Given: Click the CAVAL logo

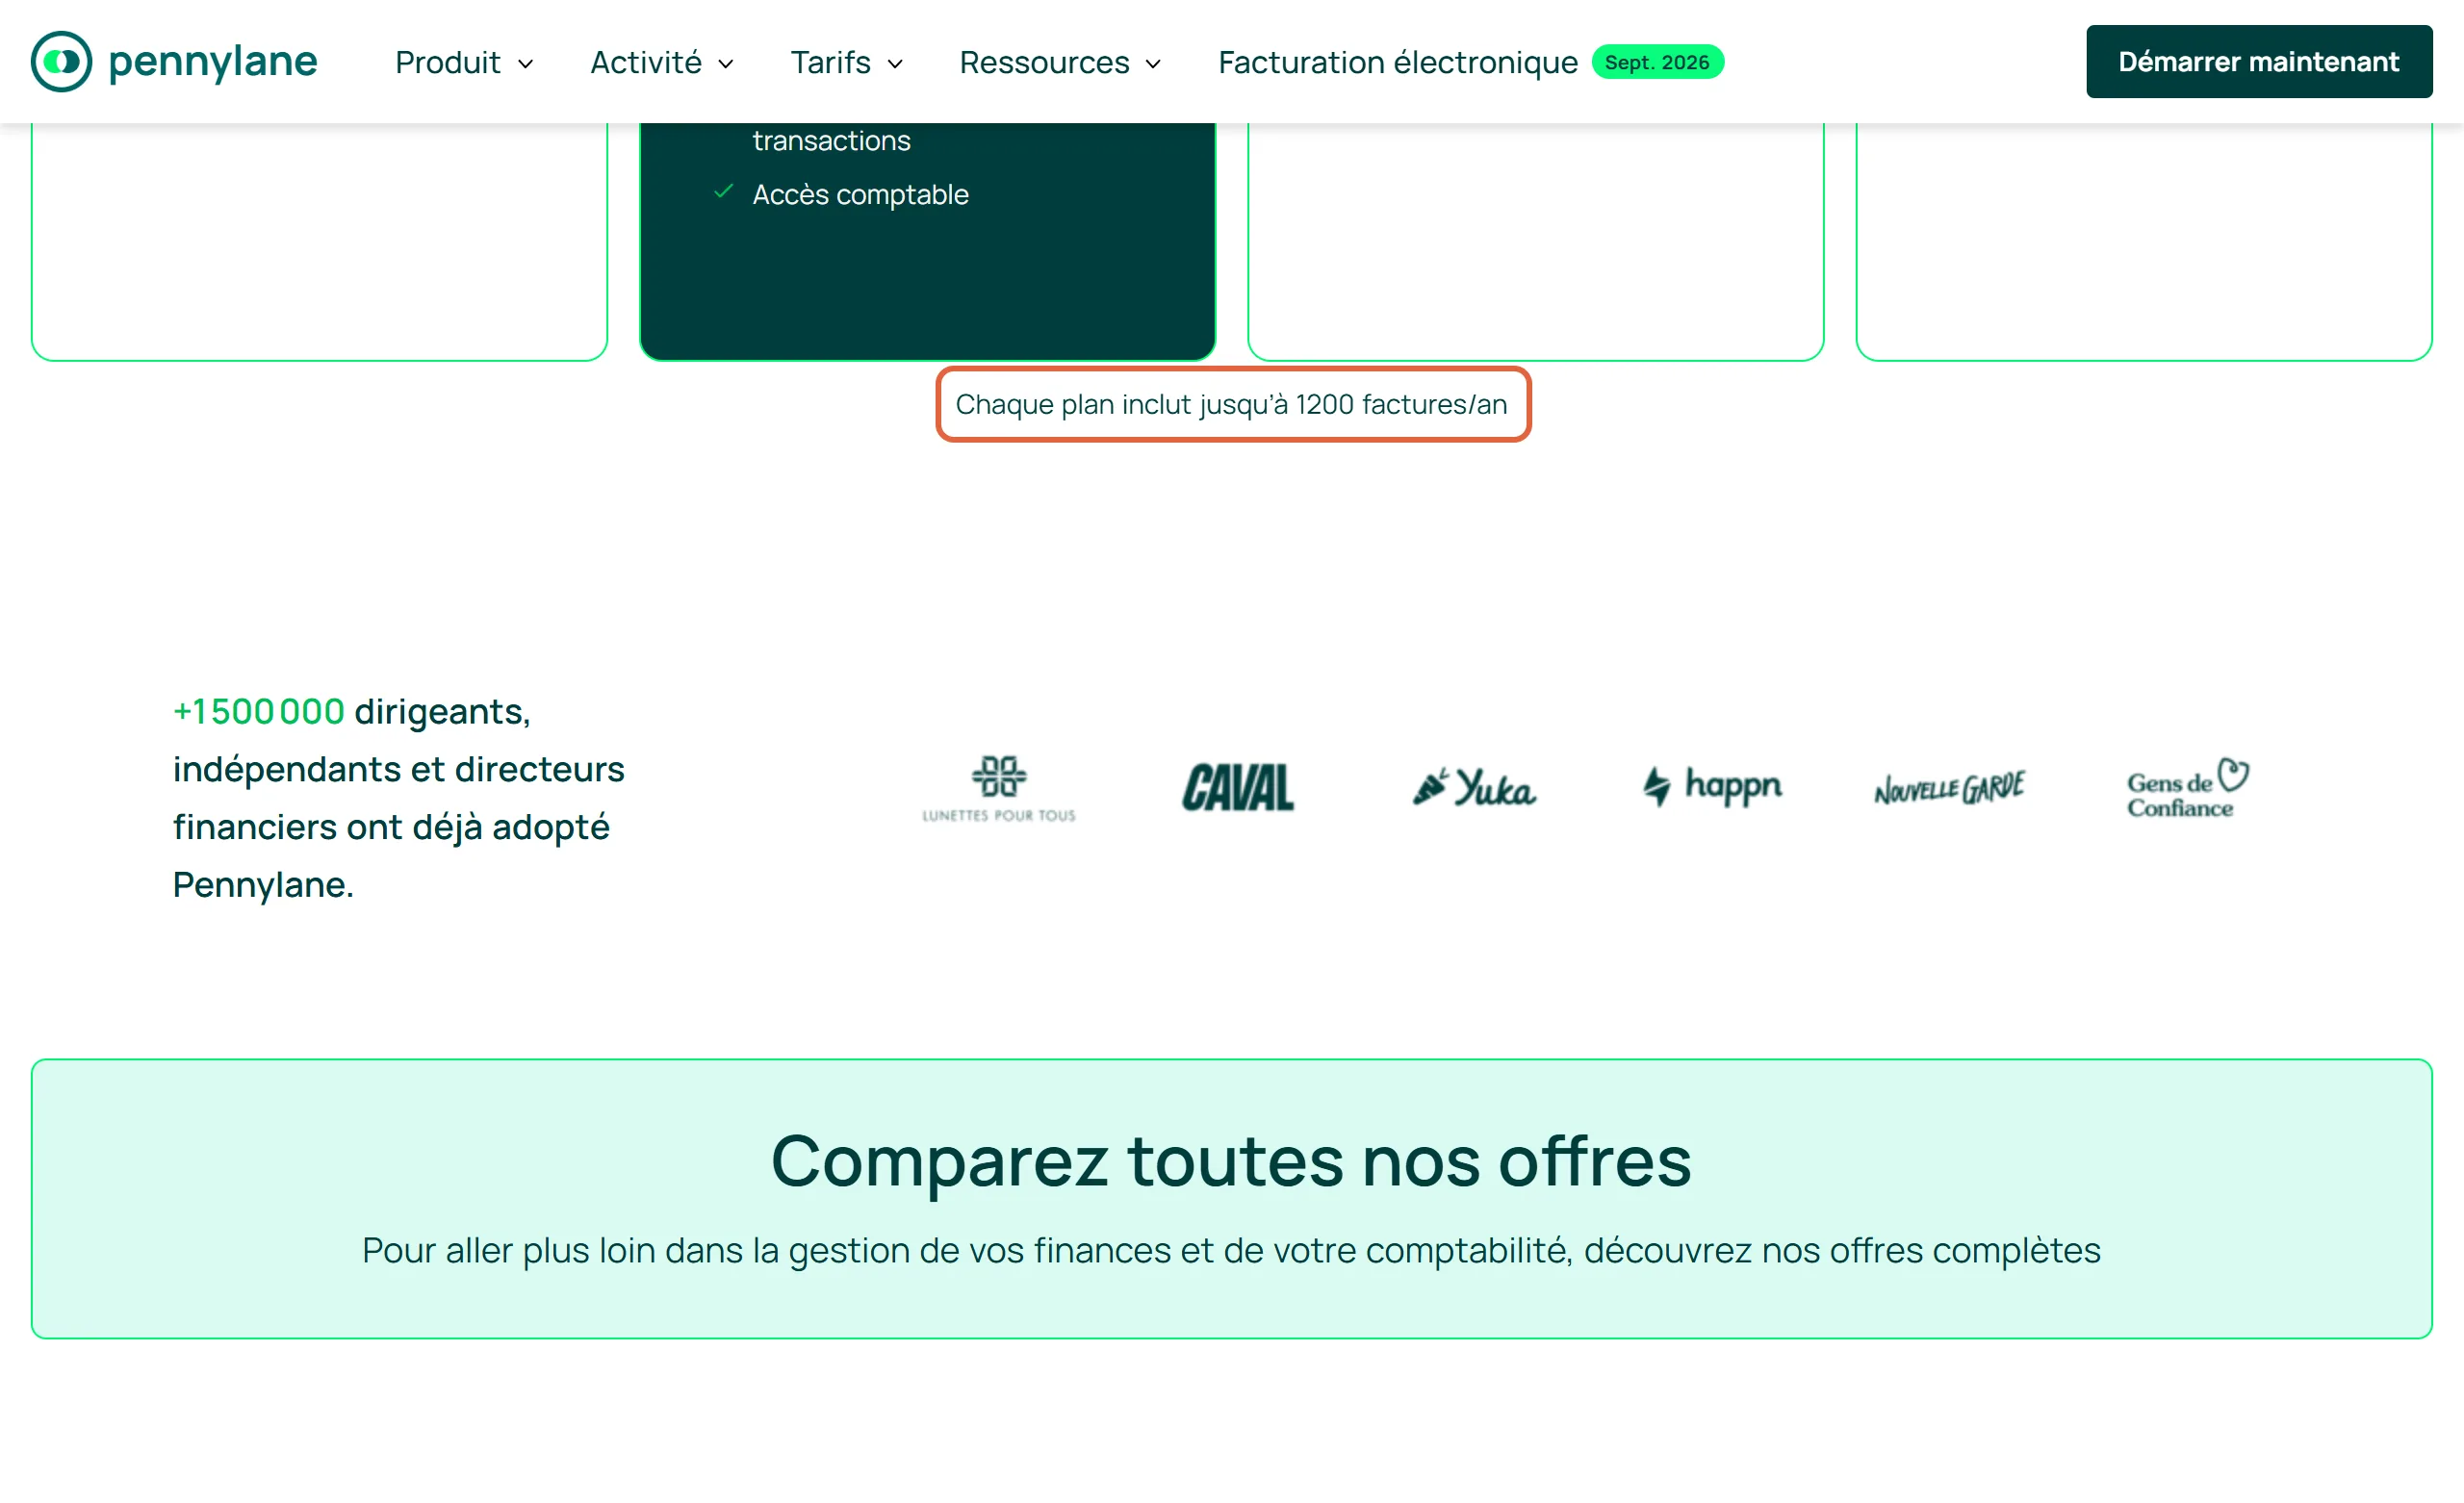Looking at the screenshot, I should pos(1238,787).
